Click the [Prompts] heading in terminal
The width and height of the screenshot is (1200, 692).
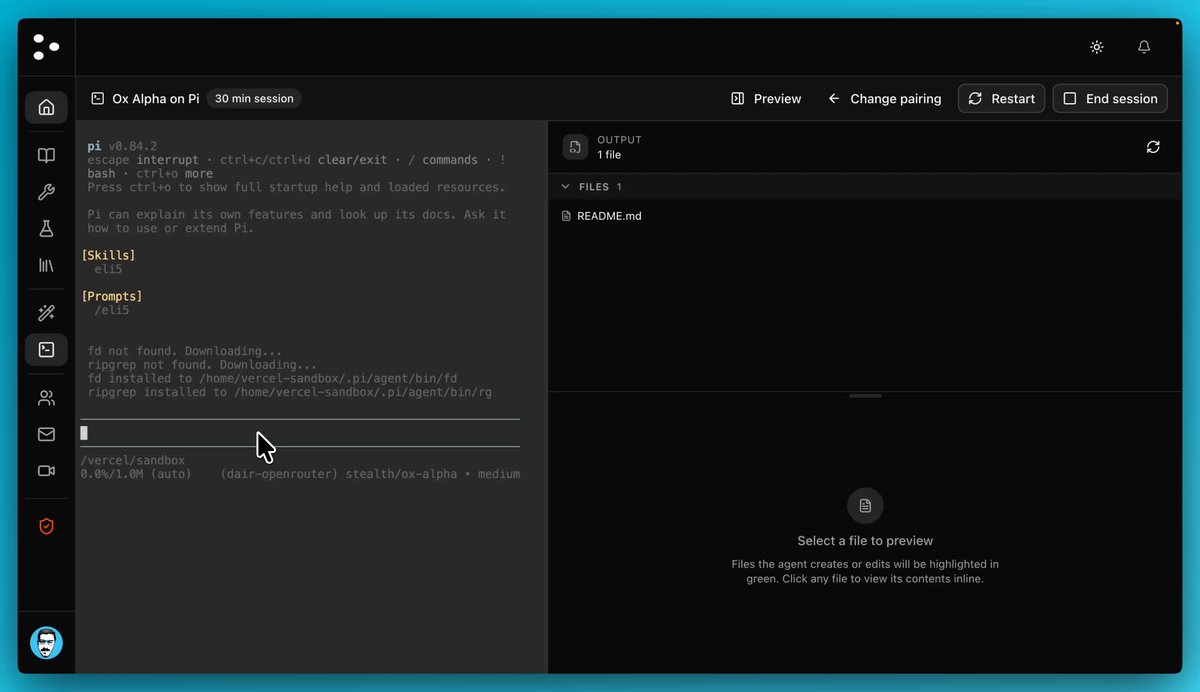[111, 296]
